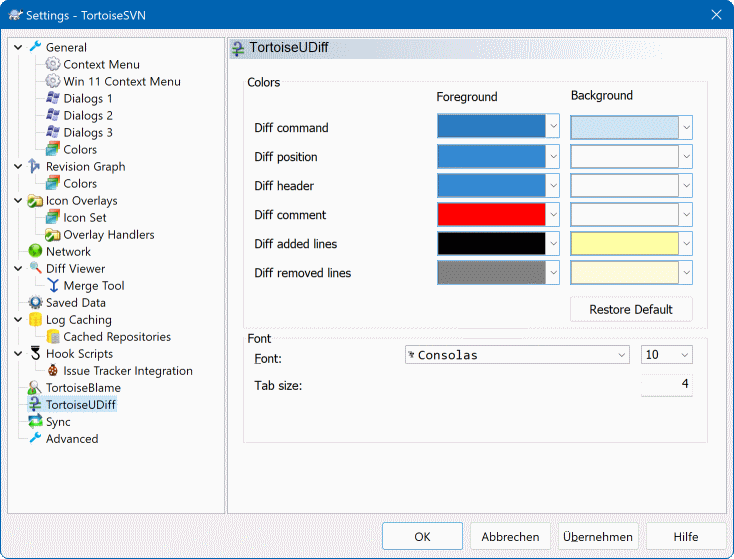This screenshot has width=734, height=559.
Task: Open Overlay Handlers settings page
Action: click(x=109, y=235)
